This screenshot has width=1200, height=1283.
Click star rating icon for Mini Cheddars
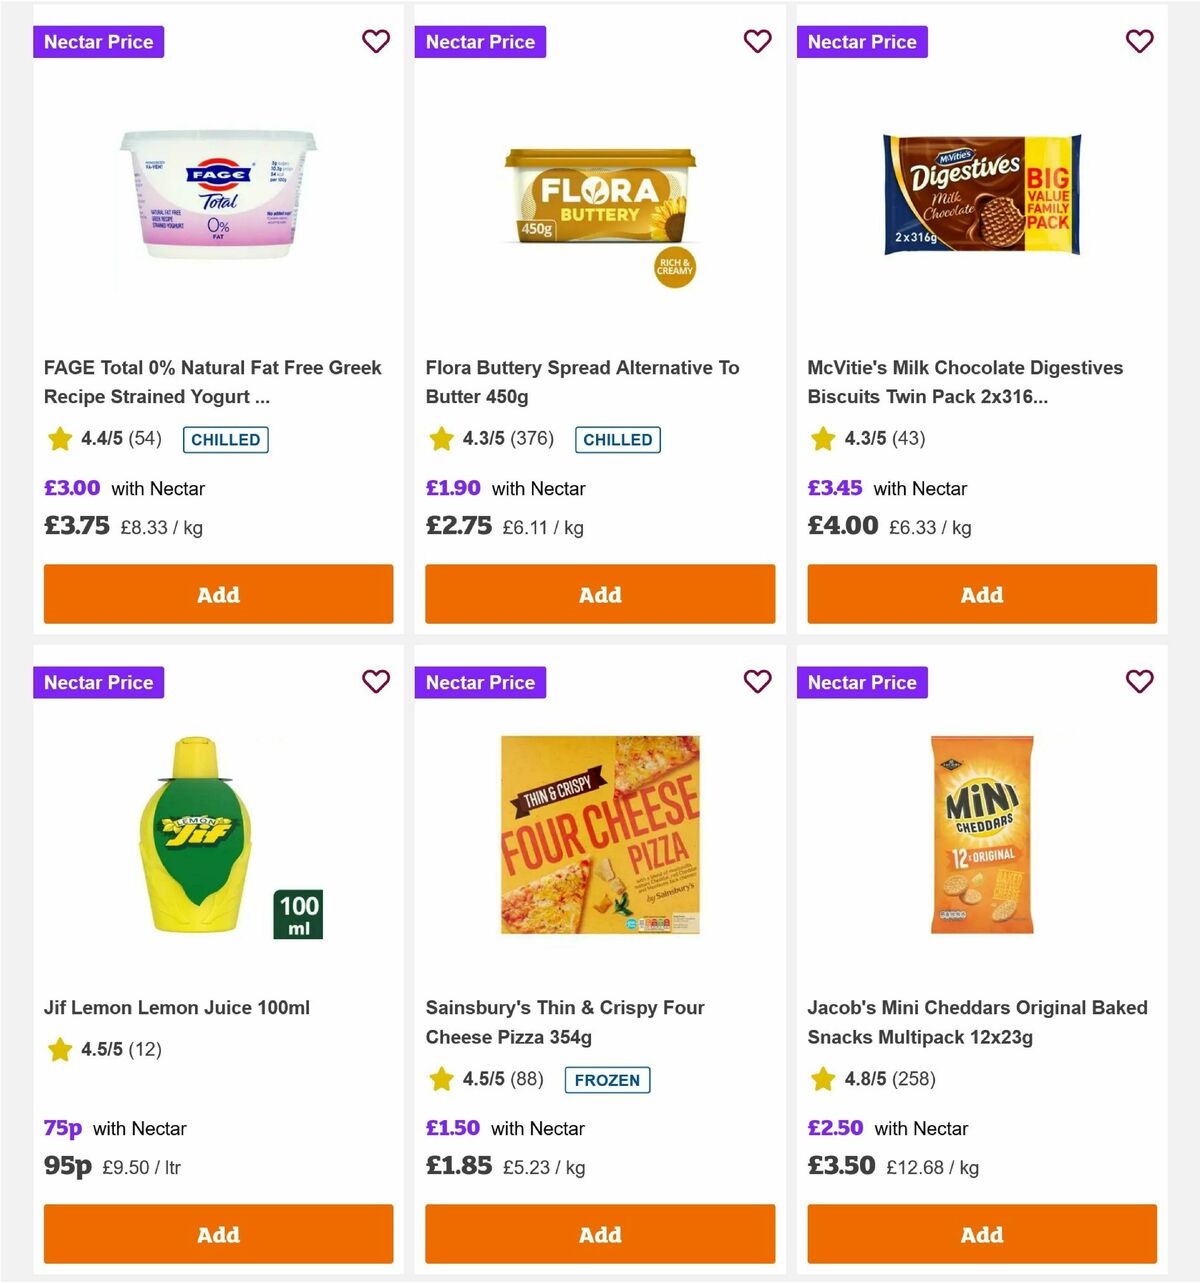[x=823, y=1079]
